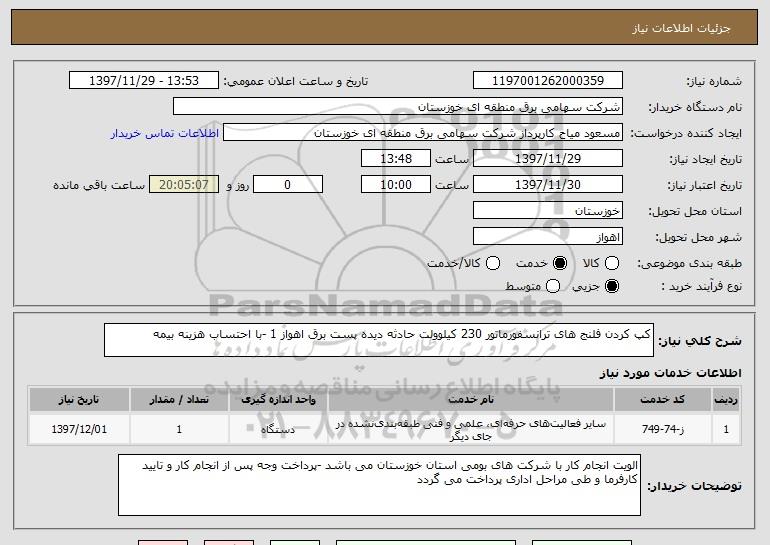Choose the کالا/خدمت radio option
770x545 pixels.
coord(491,262)
